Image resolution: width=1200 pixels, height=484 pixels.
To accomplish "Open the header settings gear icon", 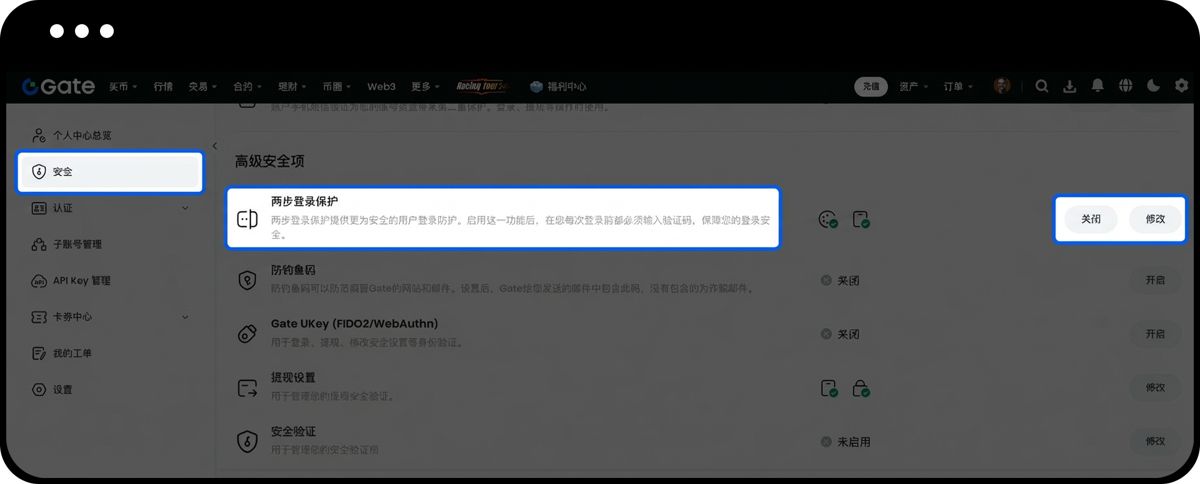I will pos(1181,86).
